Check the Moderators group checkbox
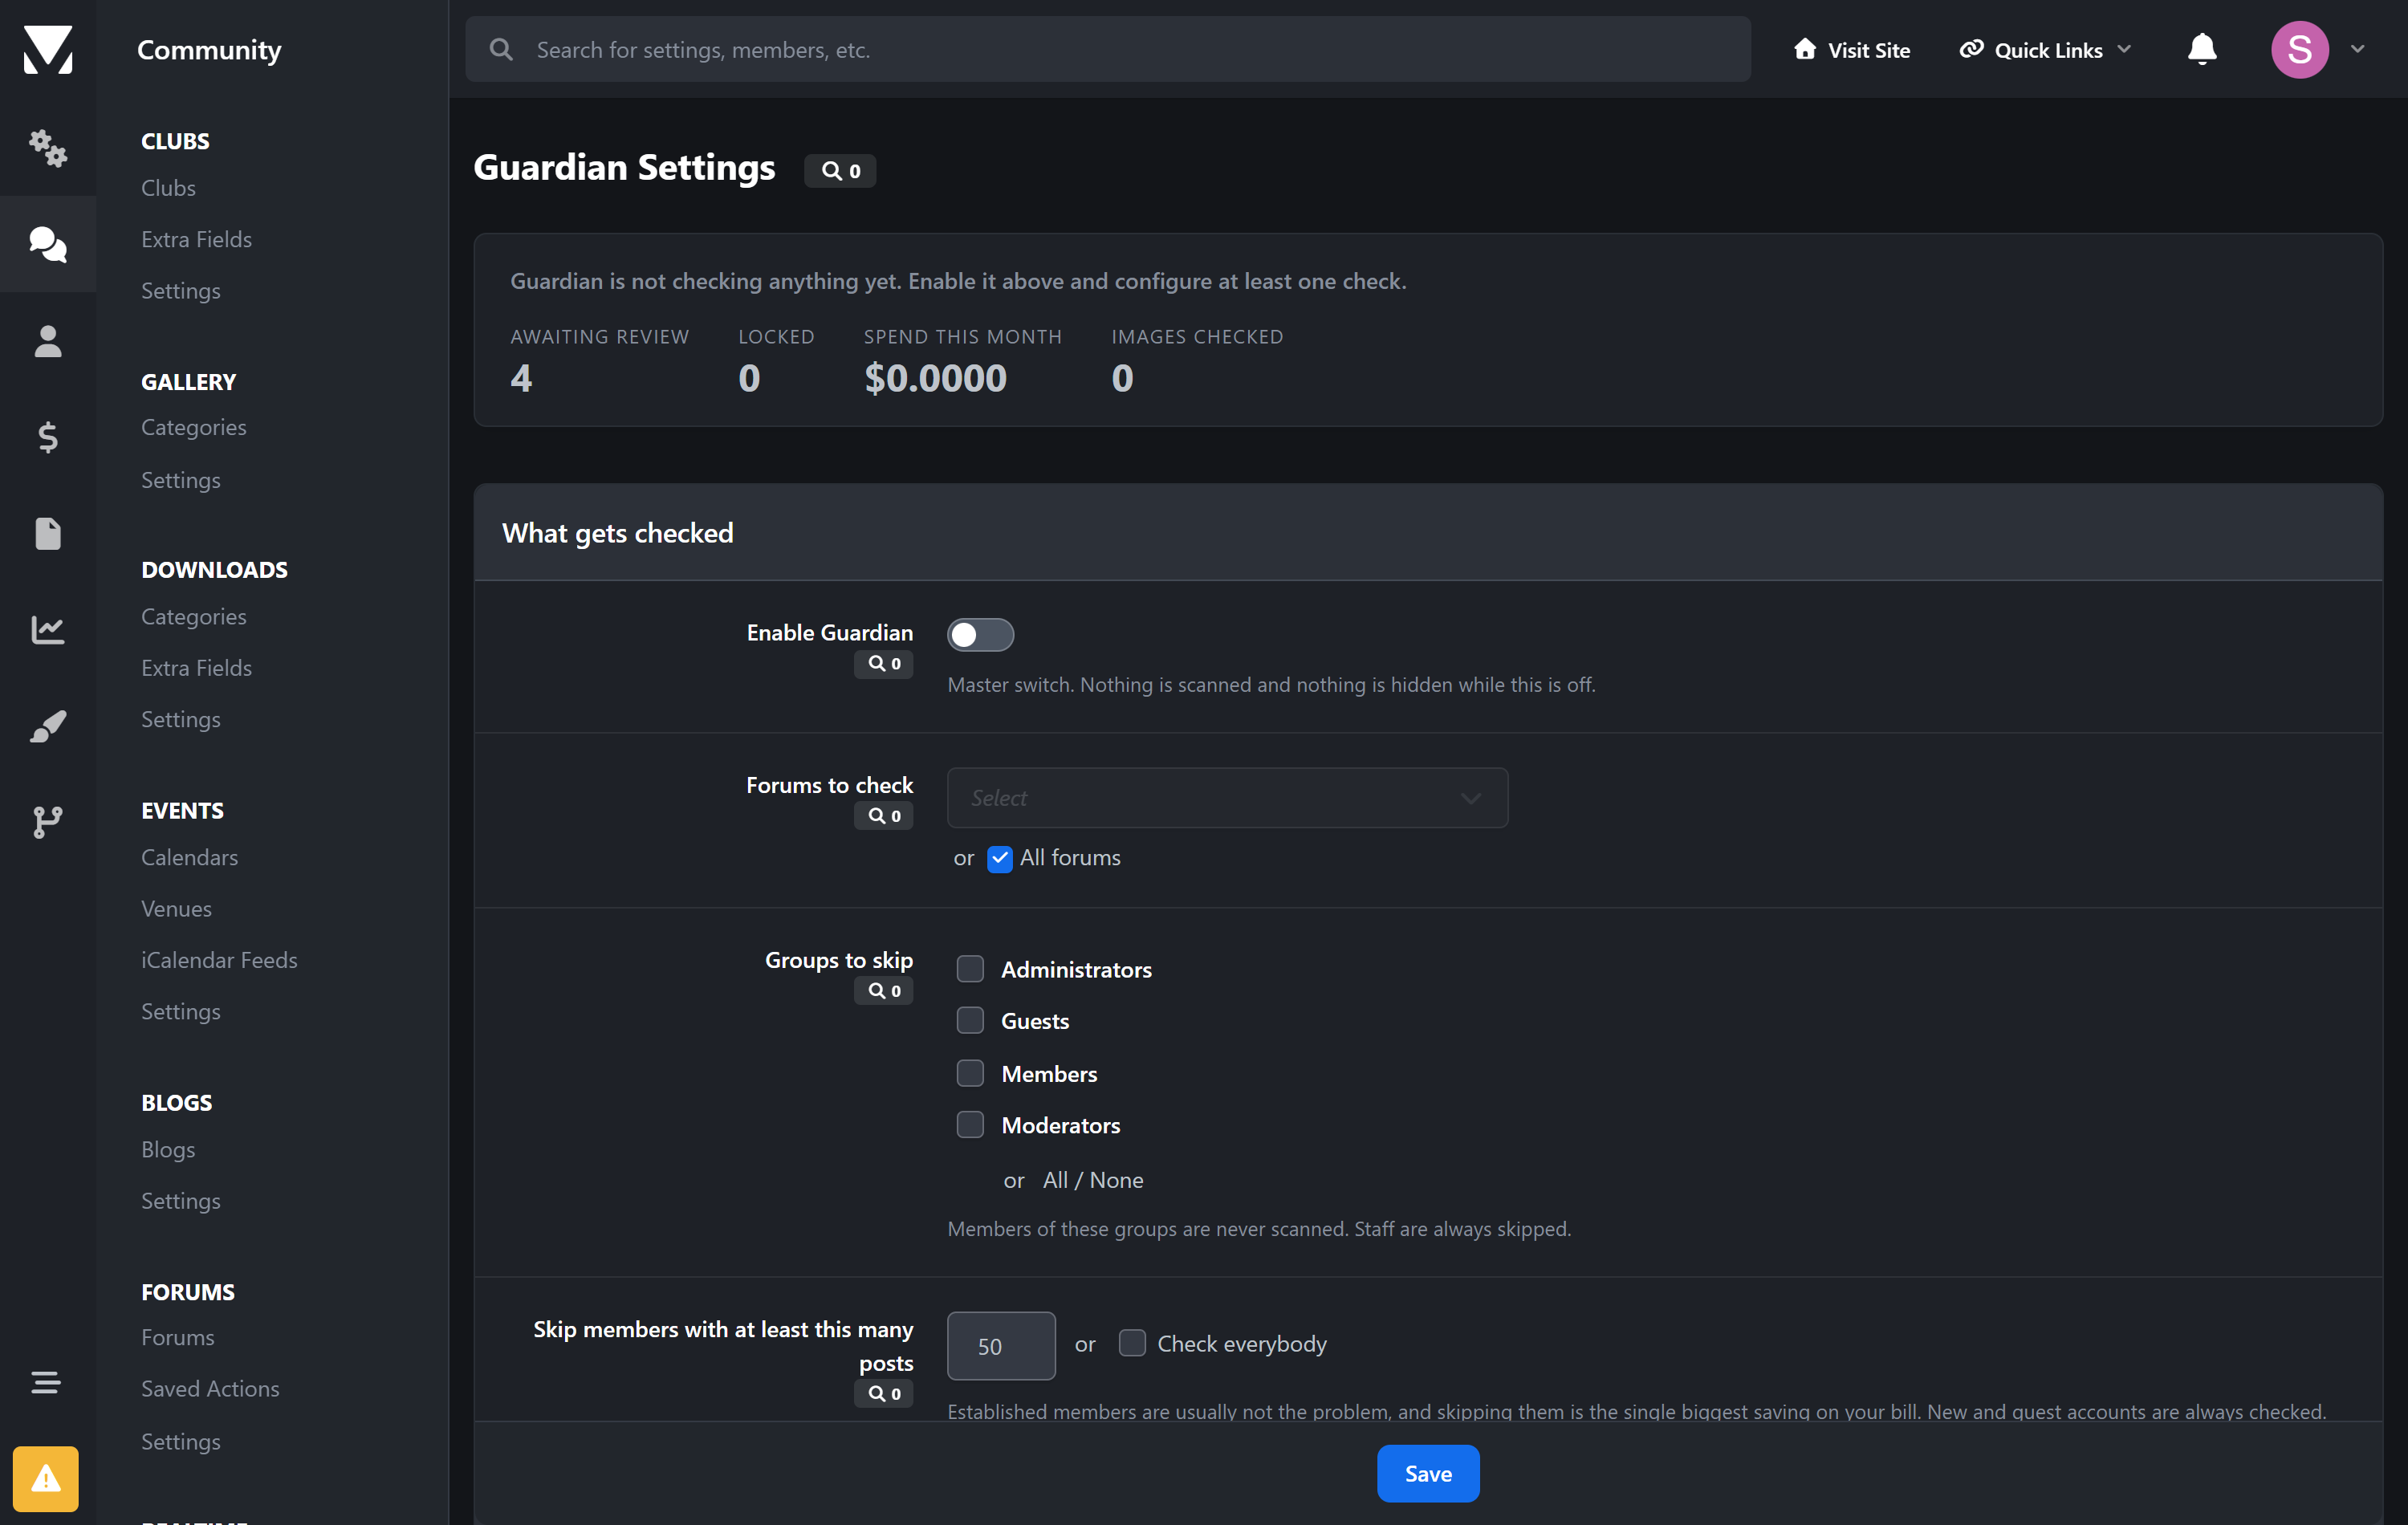The width and height of the screenshot is (2408, 1525). click(x=970, y=1125)
